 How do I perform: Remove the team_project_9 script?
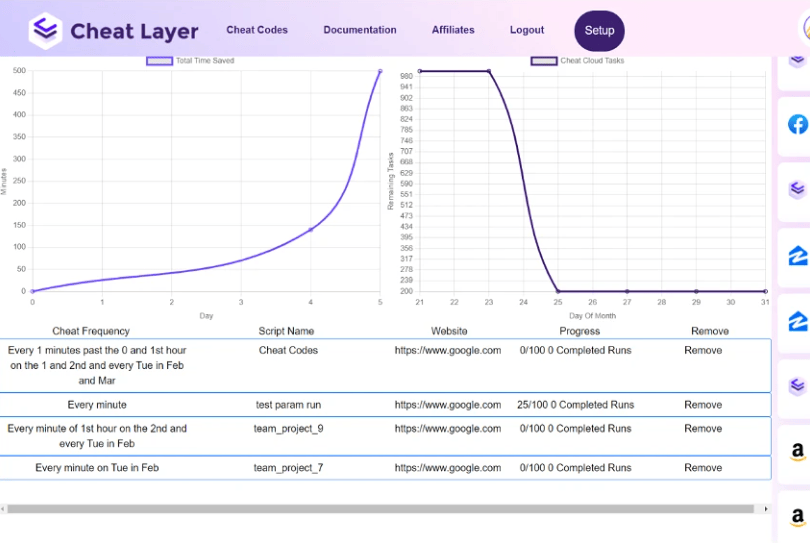pyautogui.click(x=703, y=428)
